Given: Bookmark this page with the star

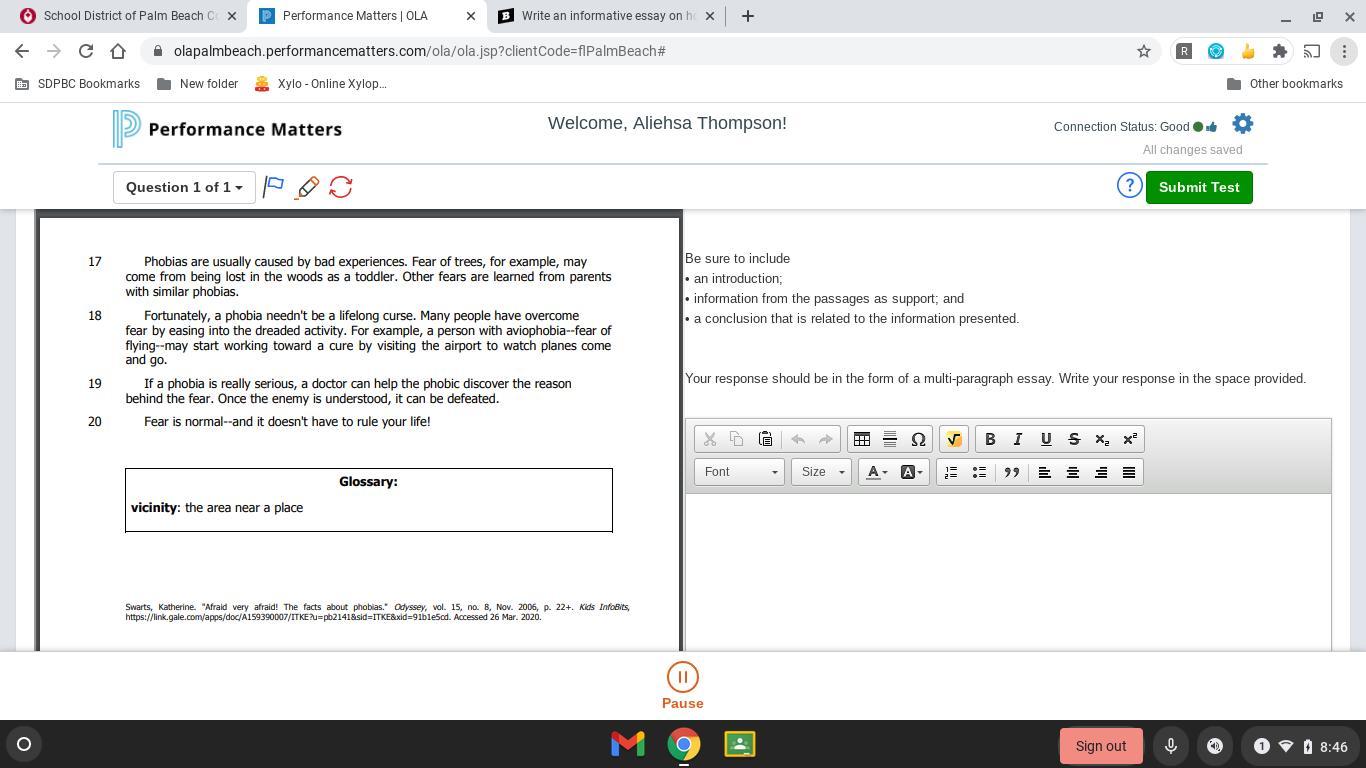Looking at the screenshot, I should tap(1144, 51).
